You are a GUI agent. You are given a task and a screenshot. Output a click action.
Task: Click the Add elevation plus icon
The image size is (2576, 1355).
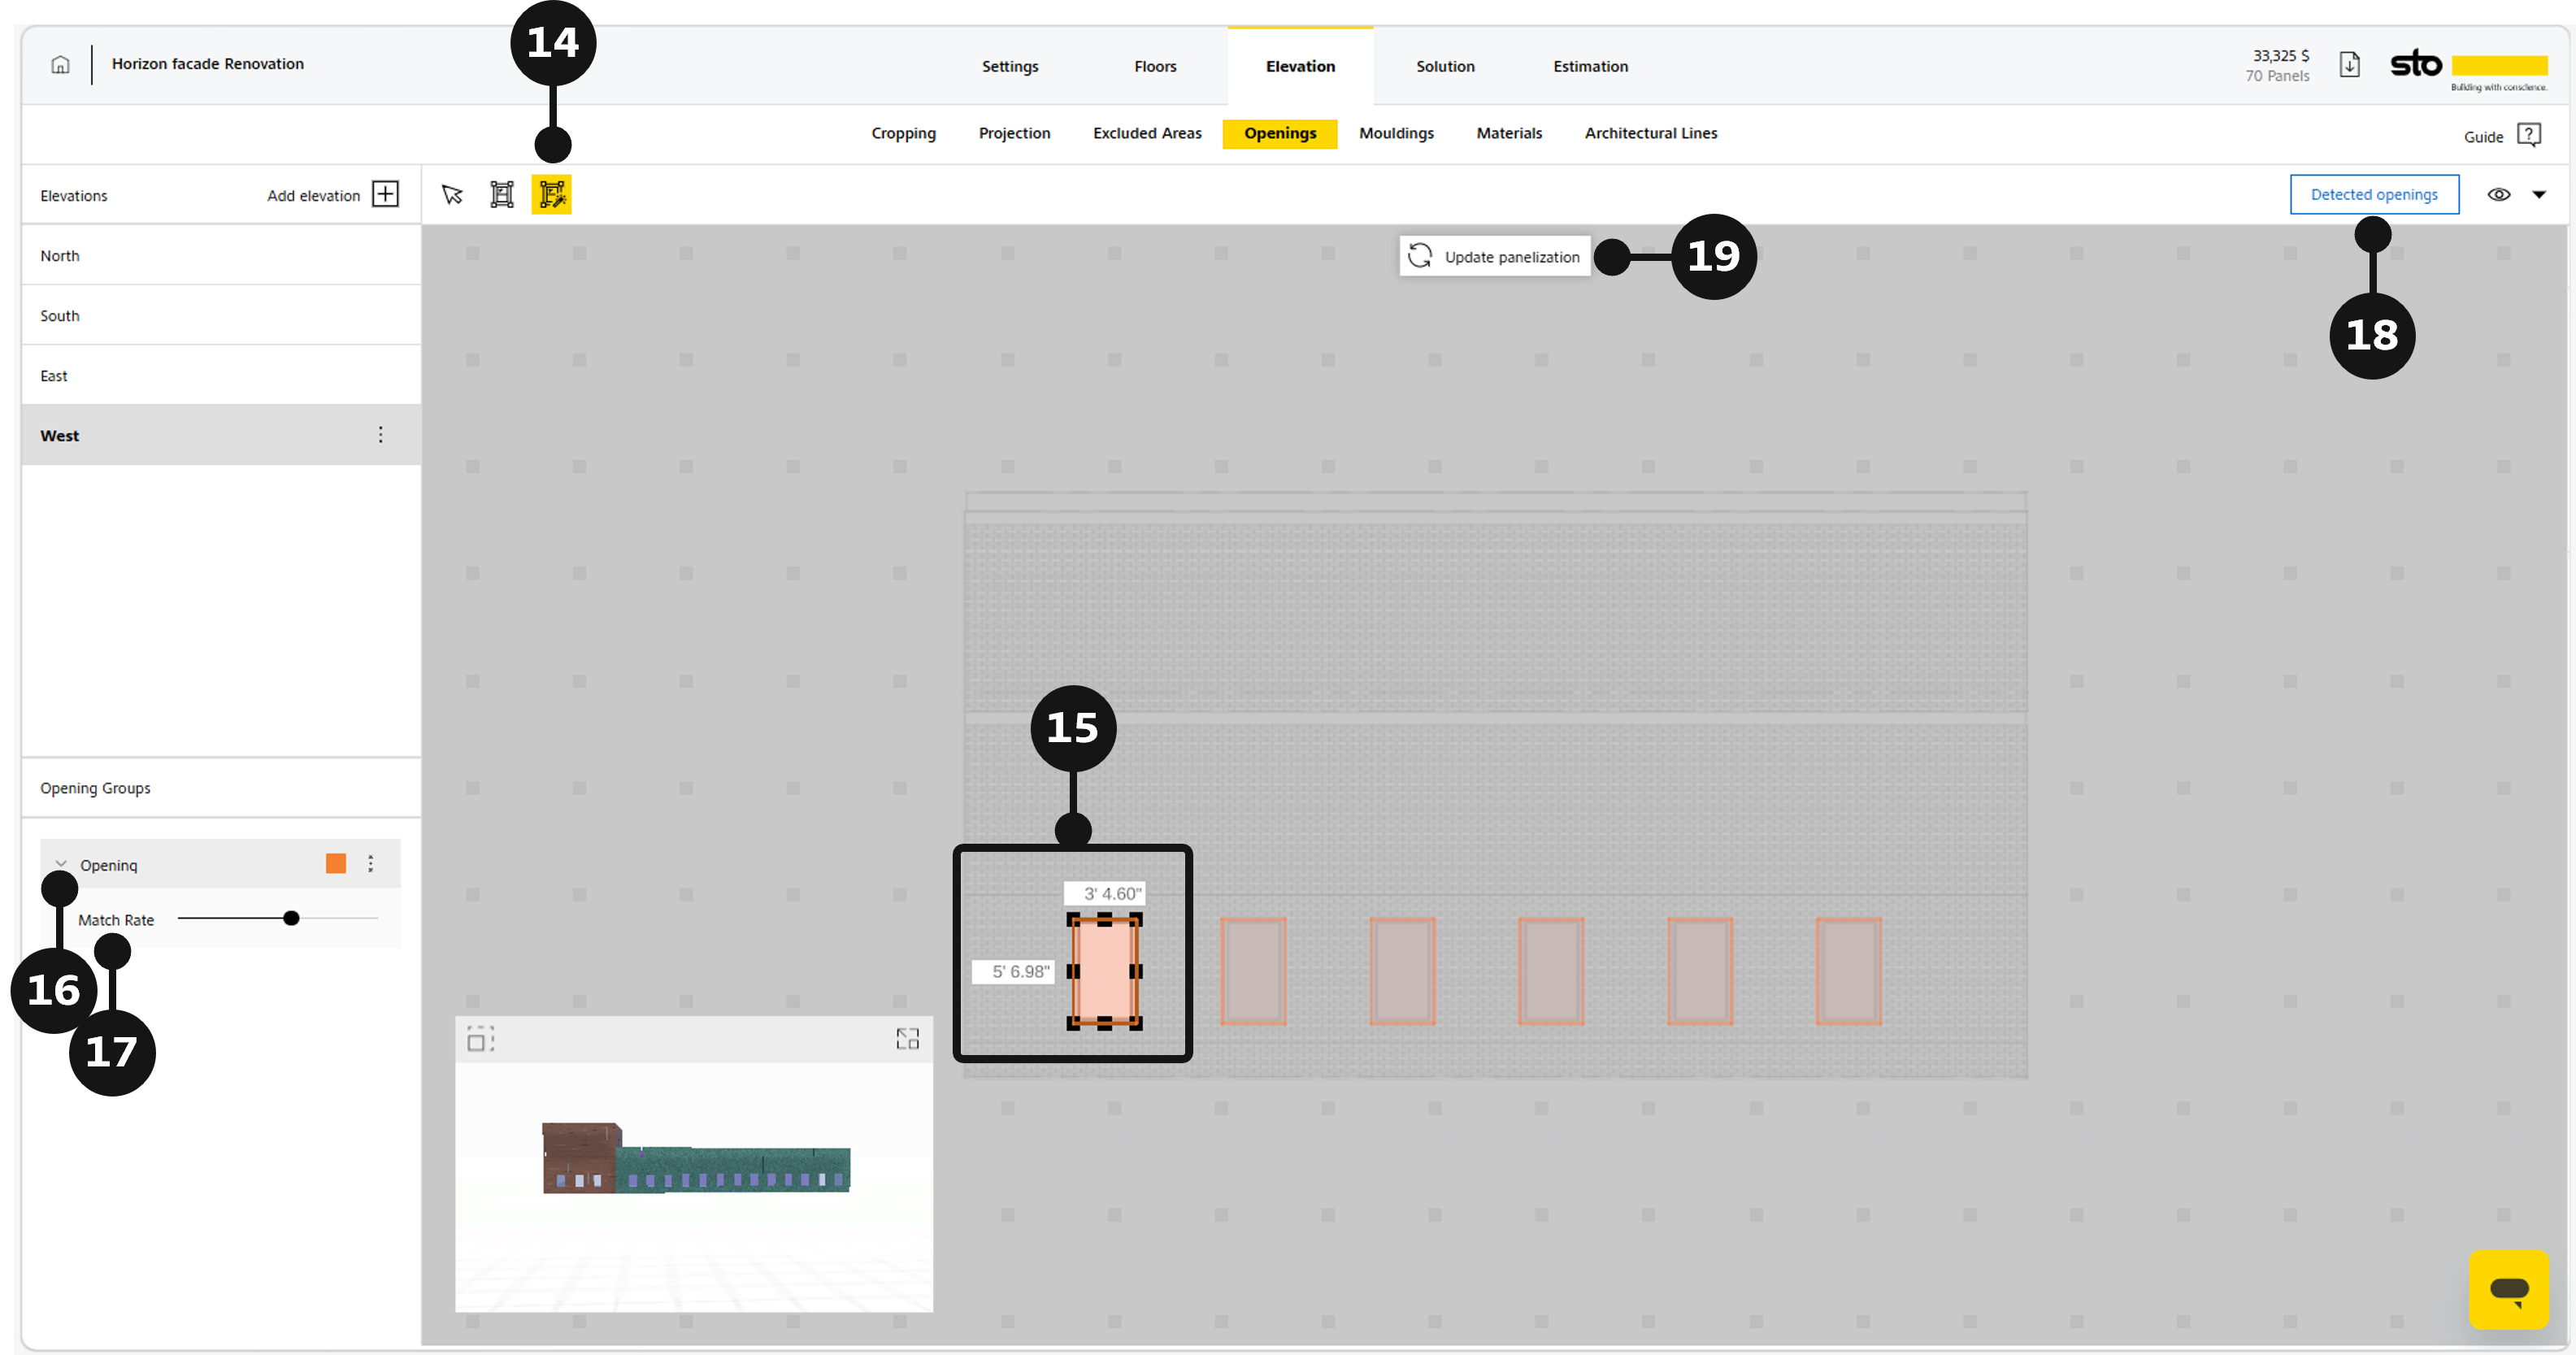(385, 194)
